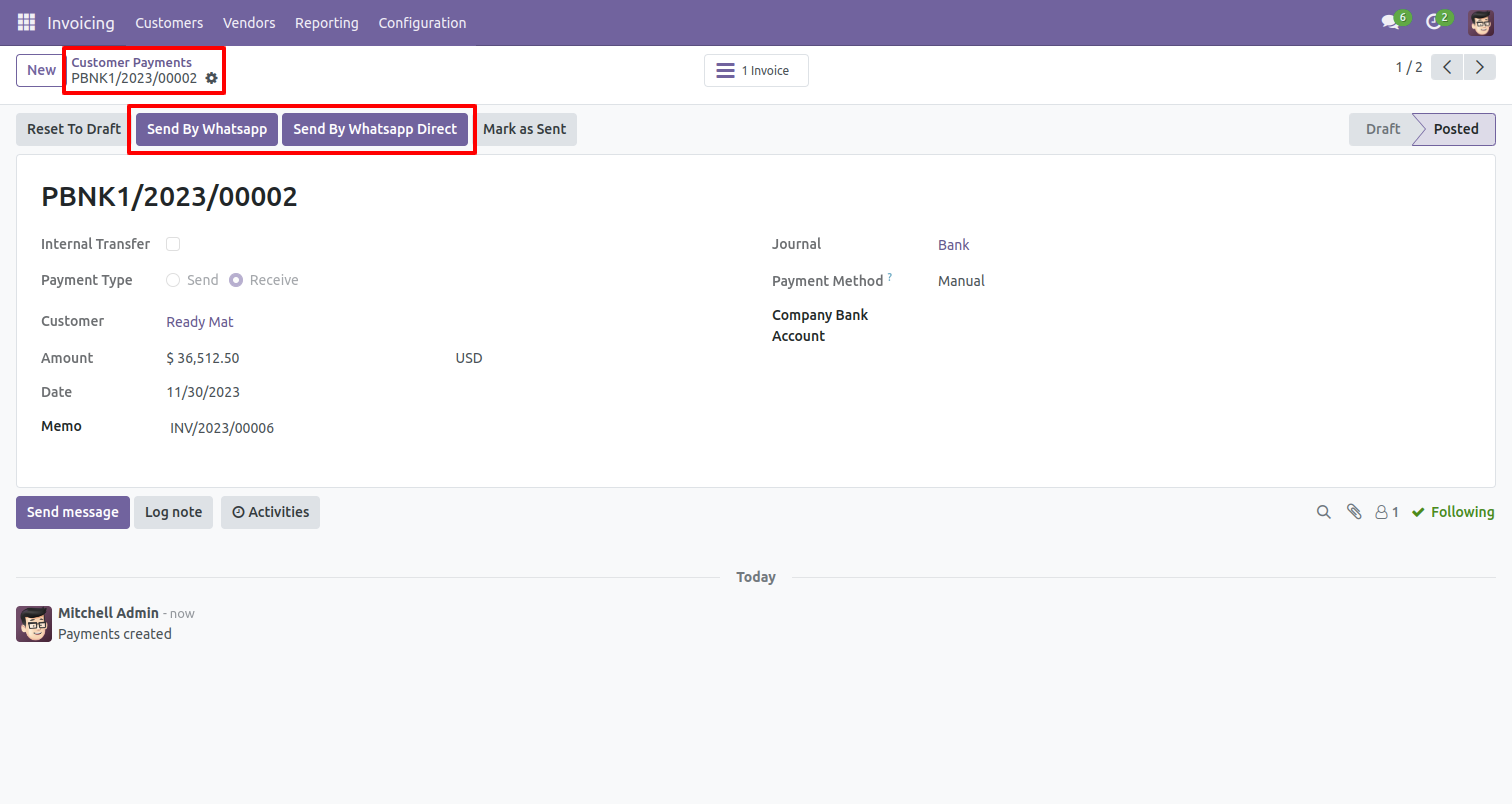The image size is (1512, 804).
Task: Click Reset To Draft button
Action: 74,129
